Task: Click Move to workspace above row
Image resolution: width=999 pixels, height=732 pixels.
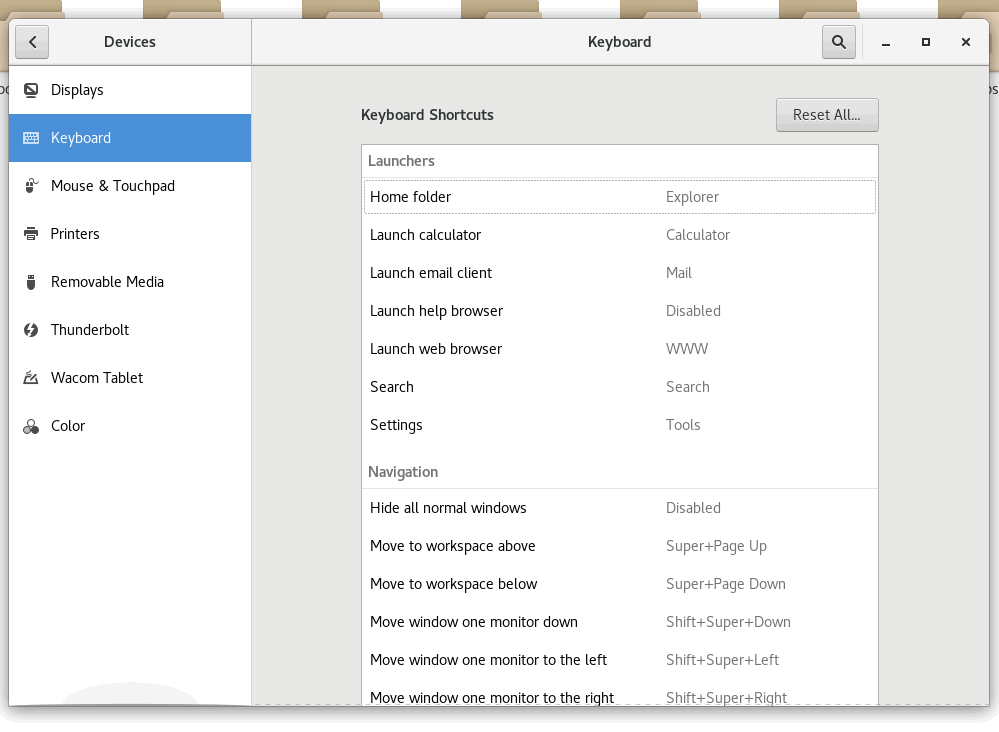Action: (619, 546)
